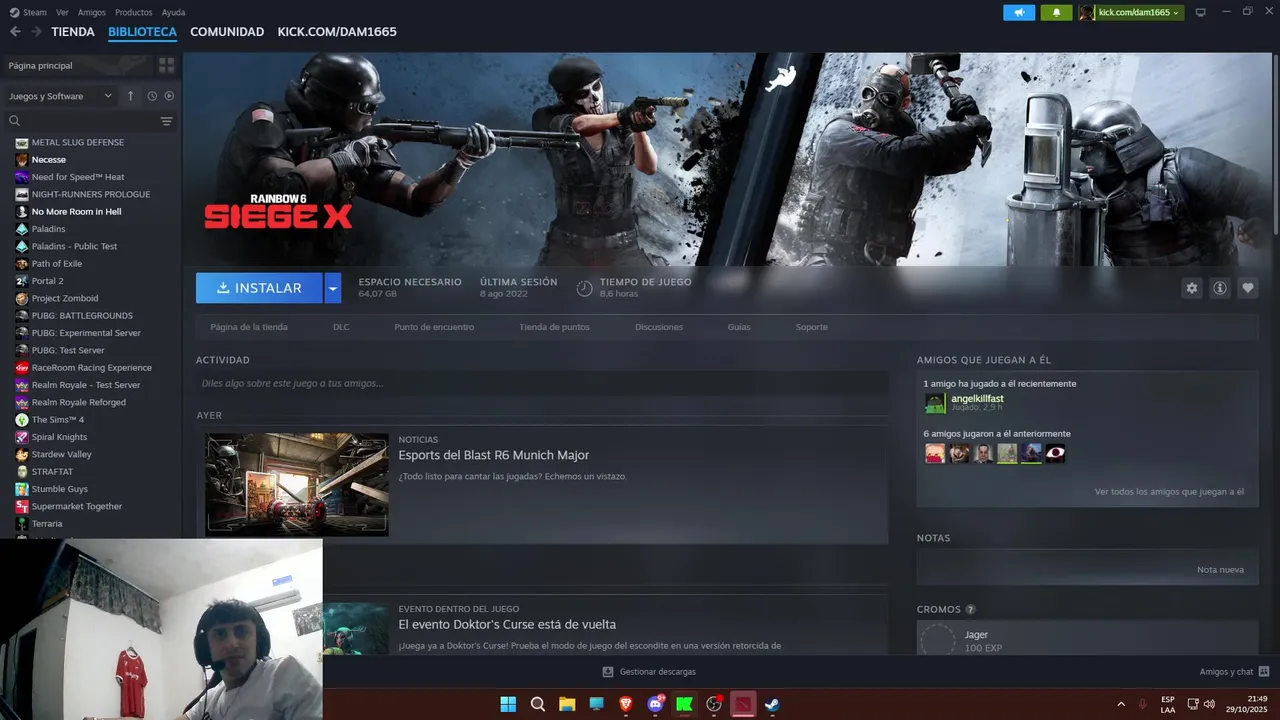Viewport: 1280px width, 720px height.
Task: Open Tienda de puntos
Action: pos(554,327)
